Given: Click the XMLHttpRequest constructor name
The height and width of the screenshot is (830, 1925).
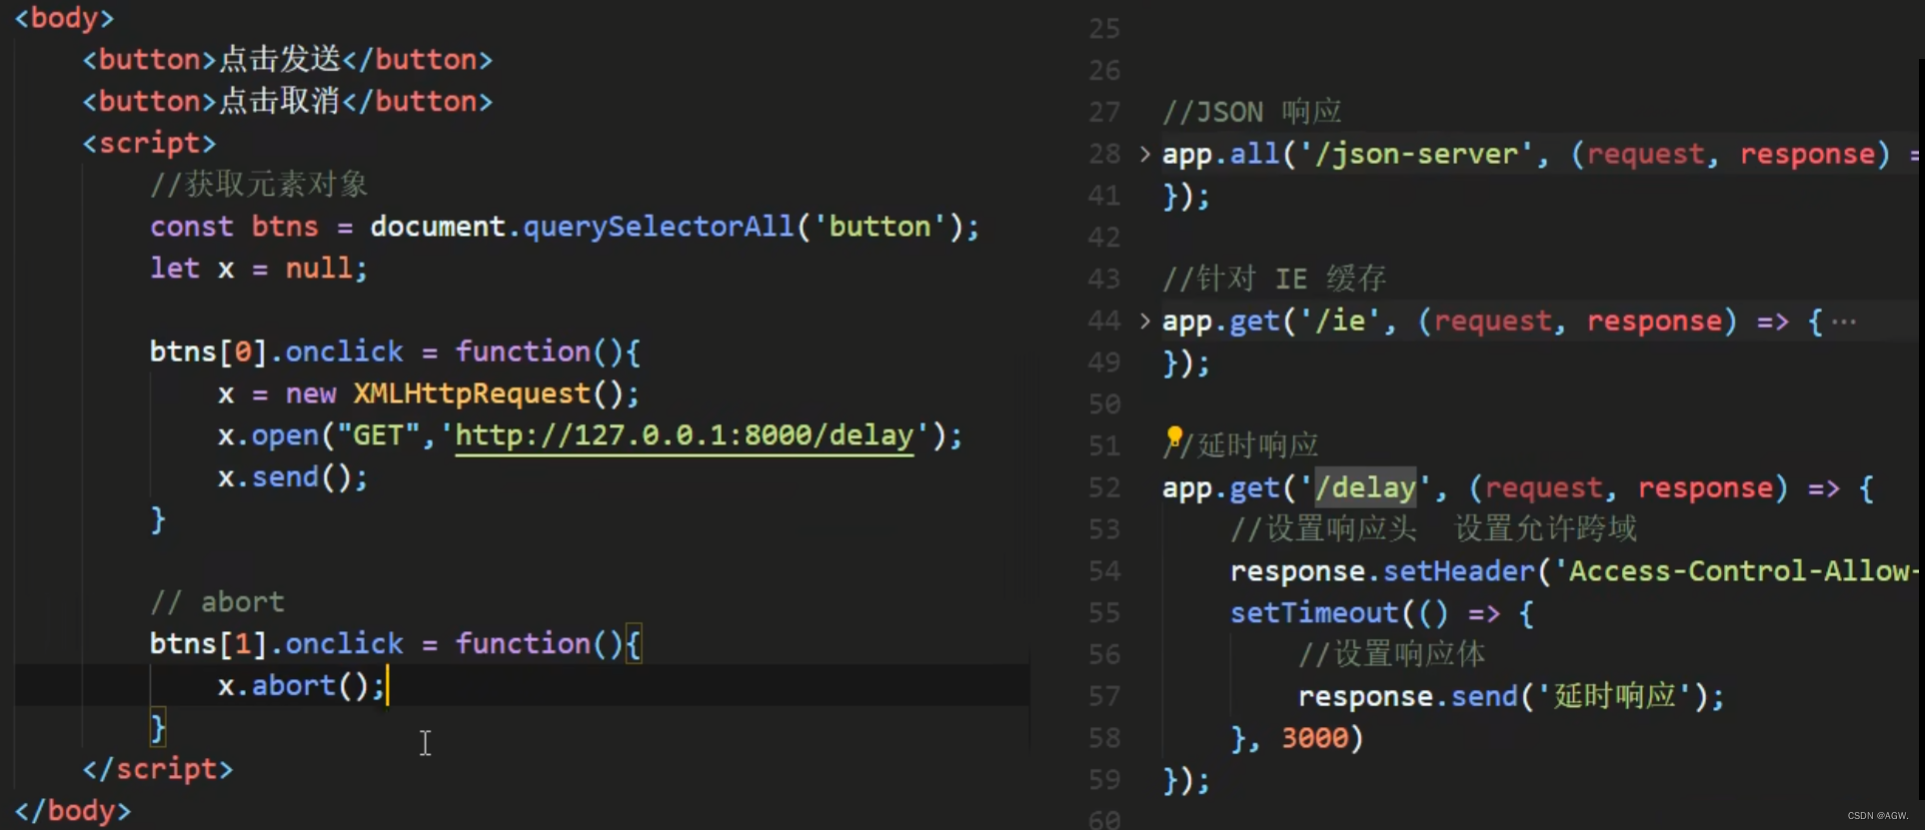Looking at the screenshot, I should (x=472, y=394).
